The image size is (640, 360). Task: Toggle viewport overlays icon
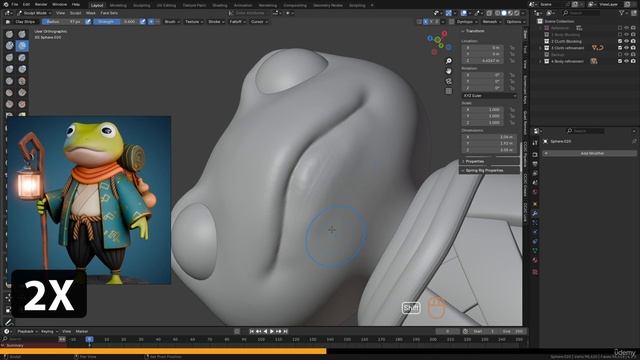tap(464, 13)
